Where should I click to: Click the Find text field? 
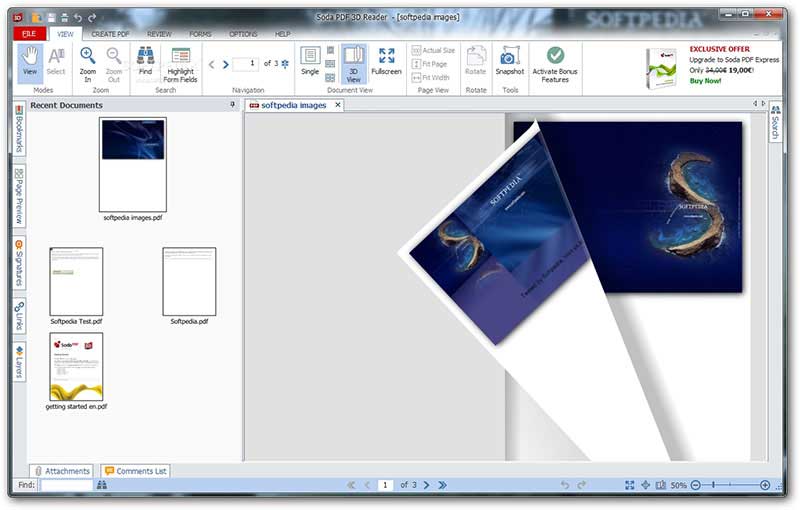(67, 484)
